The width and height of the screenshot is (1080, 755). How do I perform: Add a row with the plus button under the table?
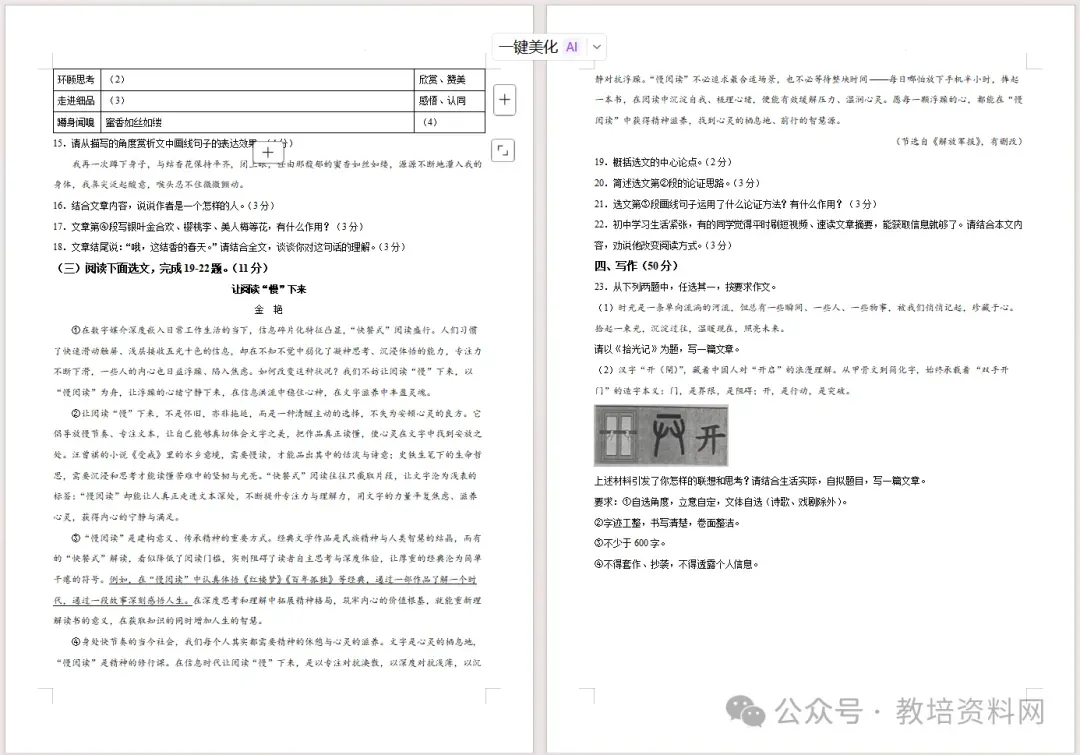click(268, 152)
